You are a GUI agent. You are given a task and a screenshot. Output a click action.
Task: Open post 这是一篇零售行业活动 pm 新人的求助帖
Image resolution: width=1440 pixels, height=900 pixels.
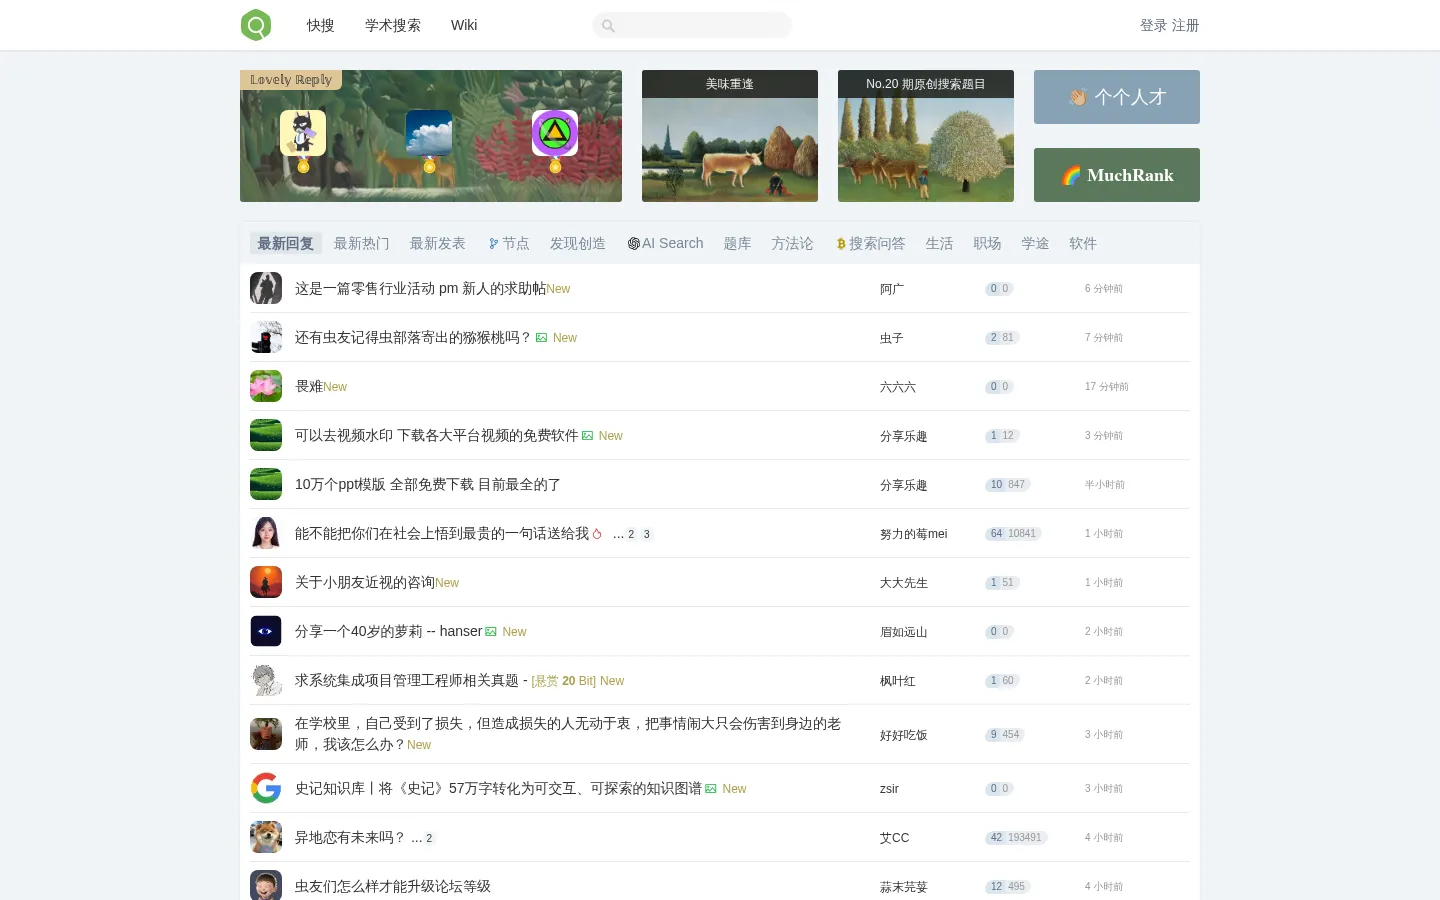click(420, 288)
